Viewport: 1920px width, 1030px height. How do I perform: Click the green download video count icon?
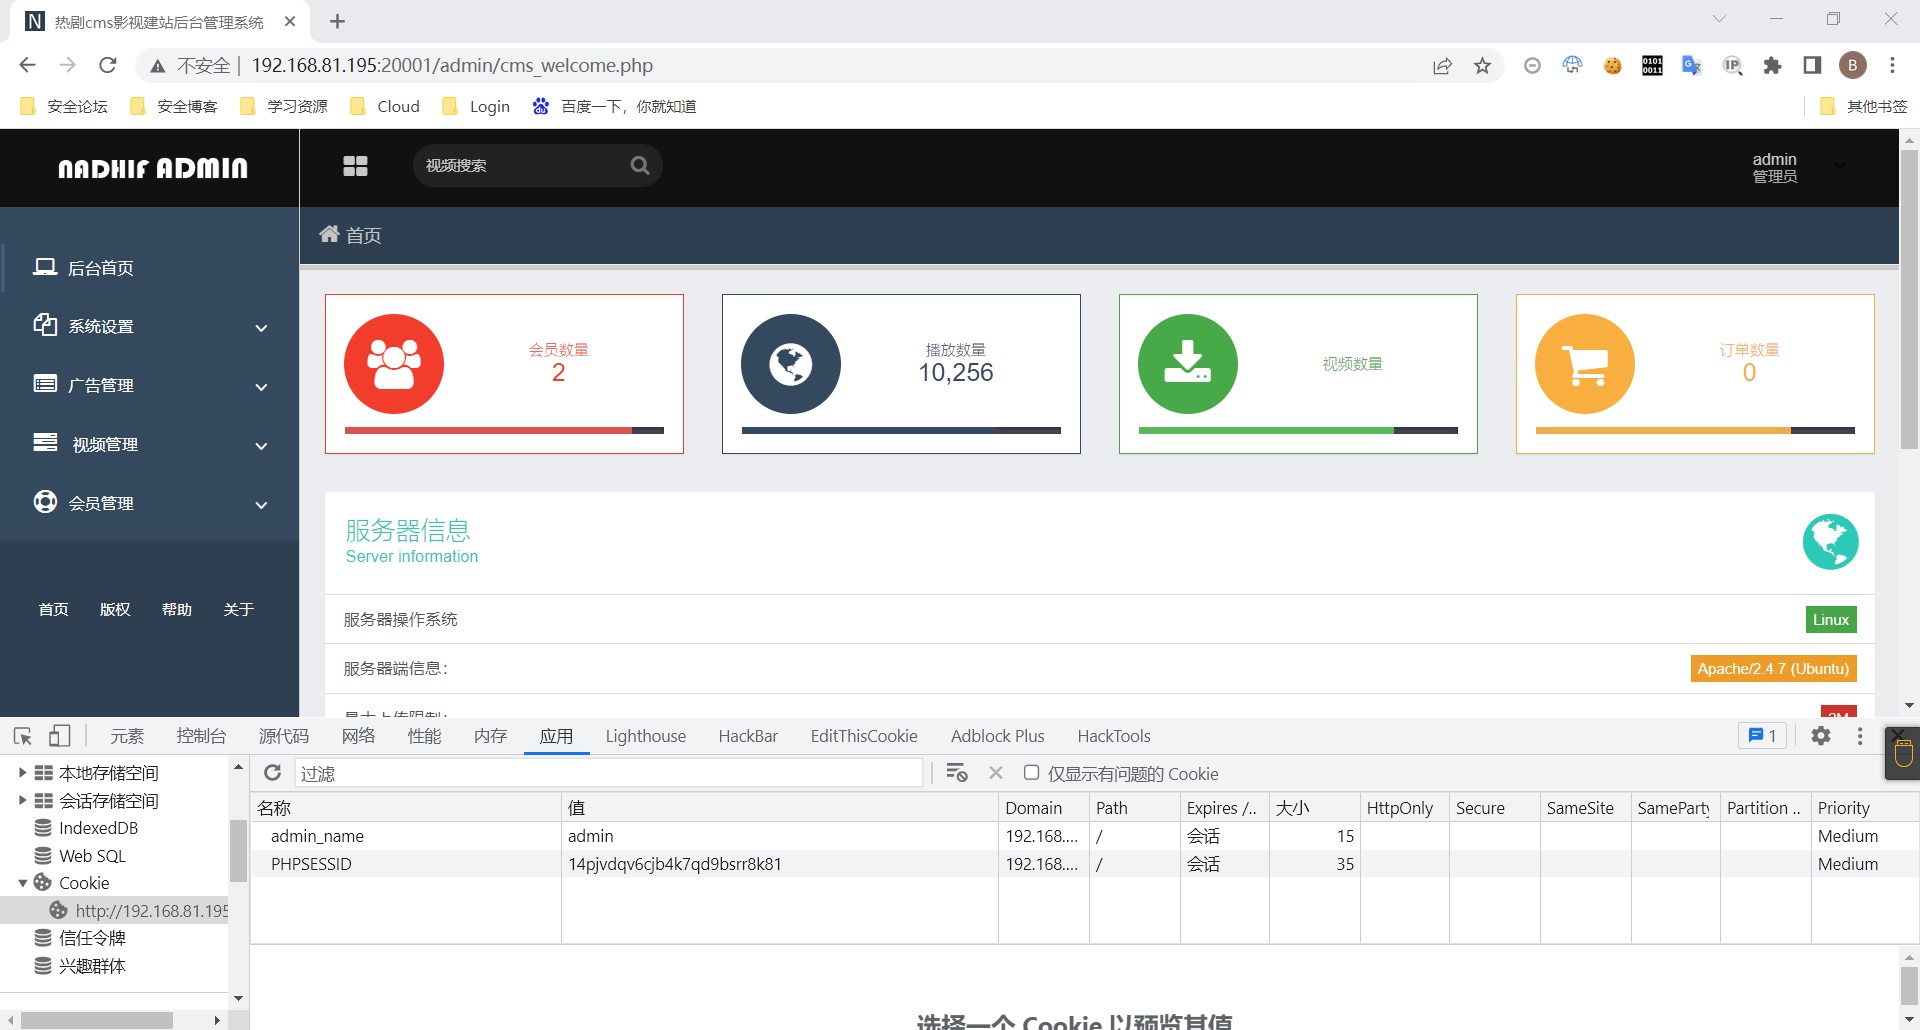click(1188, 364)
